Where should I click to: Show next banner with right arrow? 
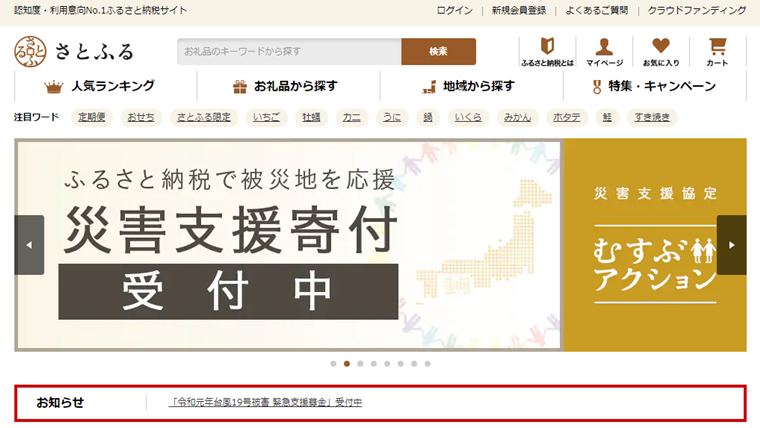pyautogui.click(x=731, y=245)
